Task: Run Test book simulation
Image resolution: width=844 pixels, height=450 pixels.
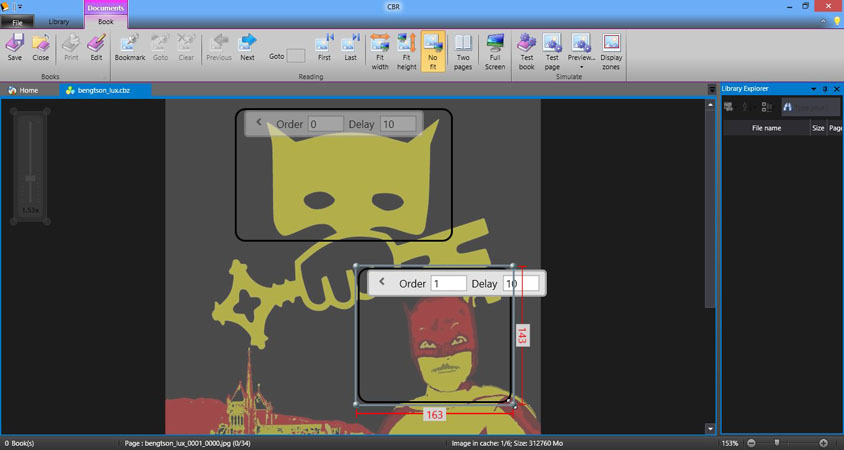Action: click(x=526, y=52)
